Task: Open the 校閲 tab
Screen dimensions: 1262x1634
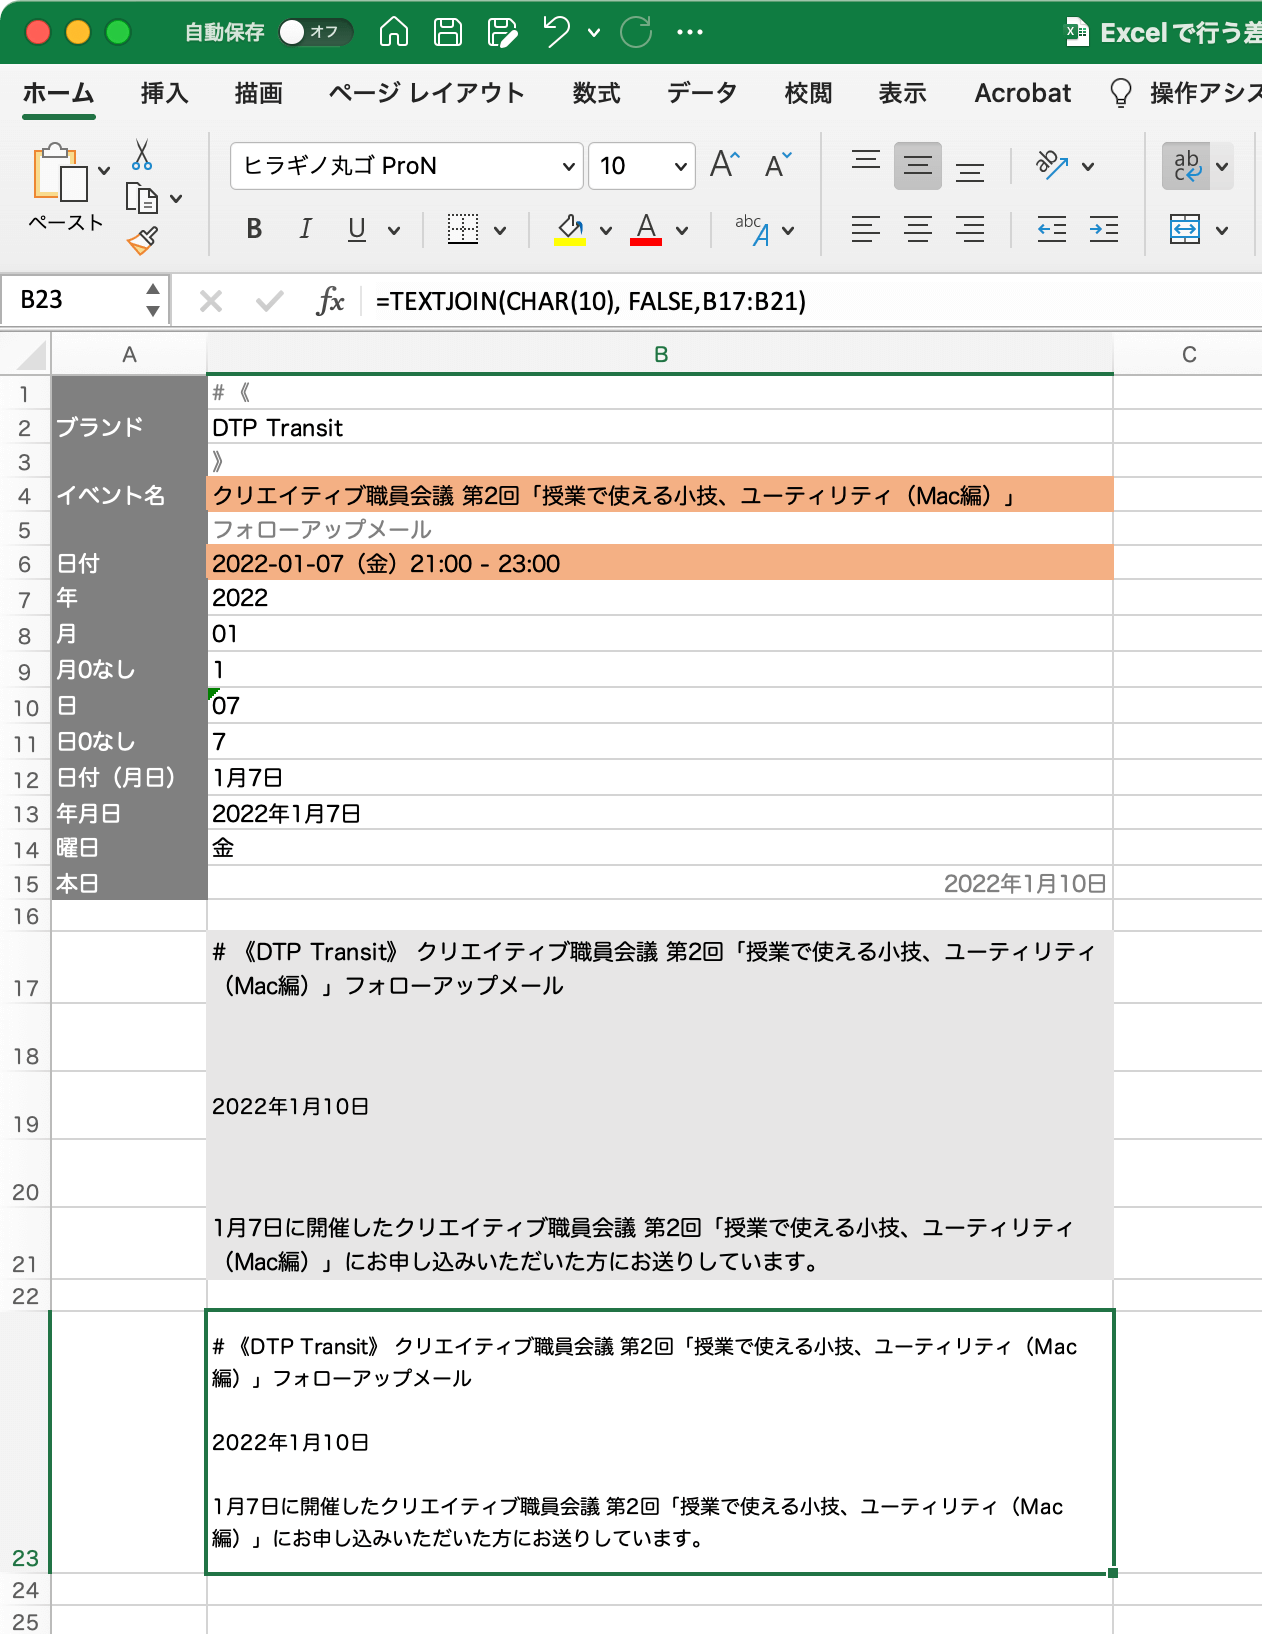Action: tap(808, 93)
